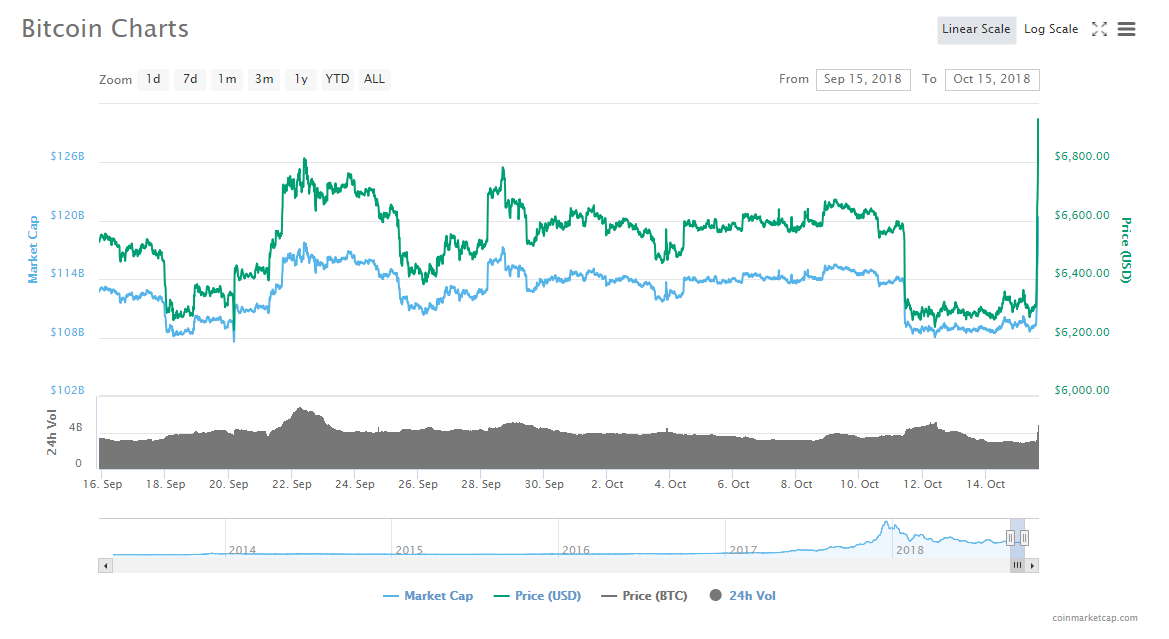
Task: Toggle 24h Vol series in legend
Action: coord(743,596)
